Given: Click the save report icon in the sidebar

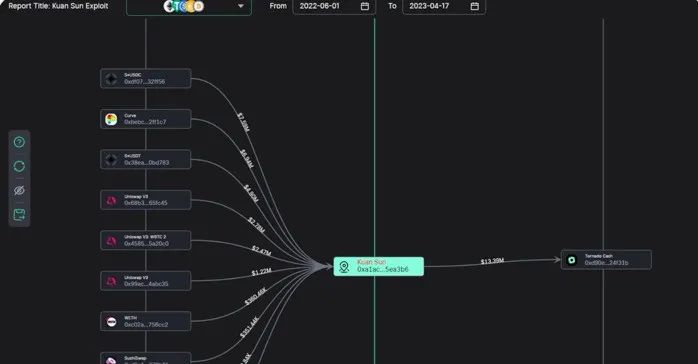Looking at the screenshot, I should (19, 214).
